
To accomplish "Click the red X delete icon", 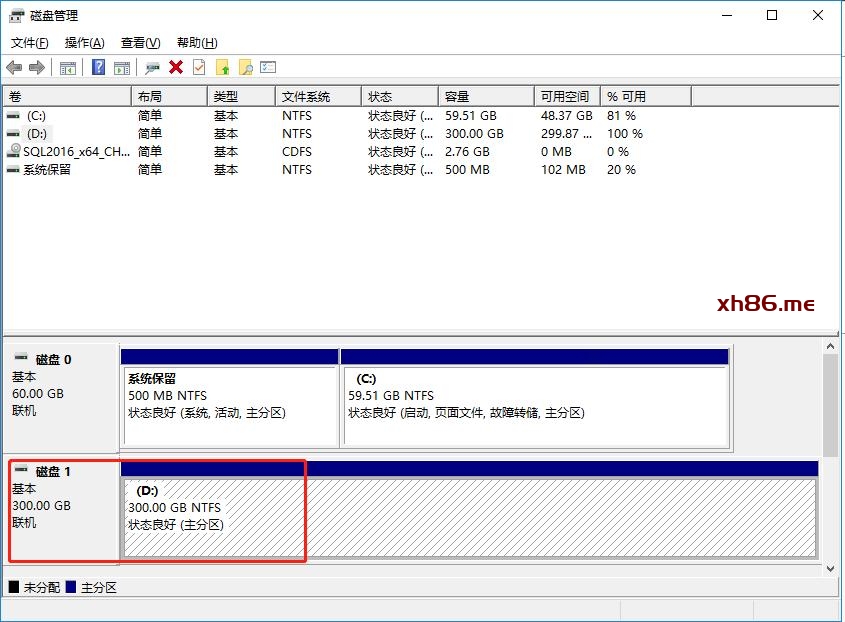I will pos(176,67).
